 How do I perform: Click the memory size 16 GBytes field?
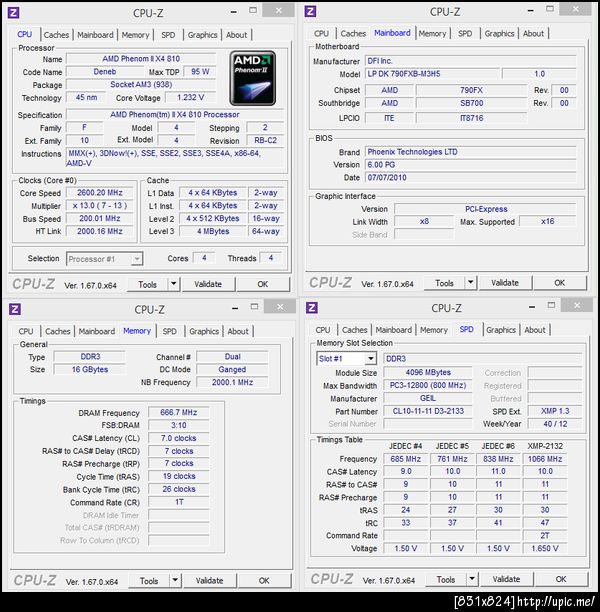pyautogui.click(x=90, y=369)
